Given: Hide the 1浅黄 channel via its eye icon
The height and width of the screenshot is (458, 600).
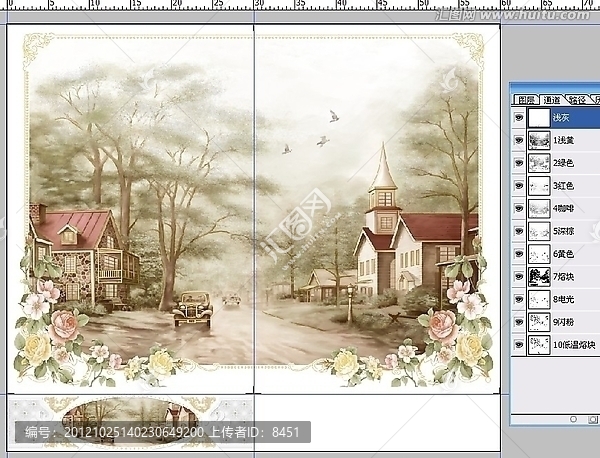Looking at the screenshot, I should pyautogui.click(x=518, y=140).
